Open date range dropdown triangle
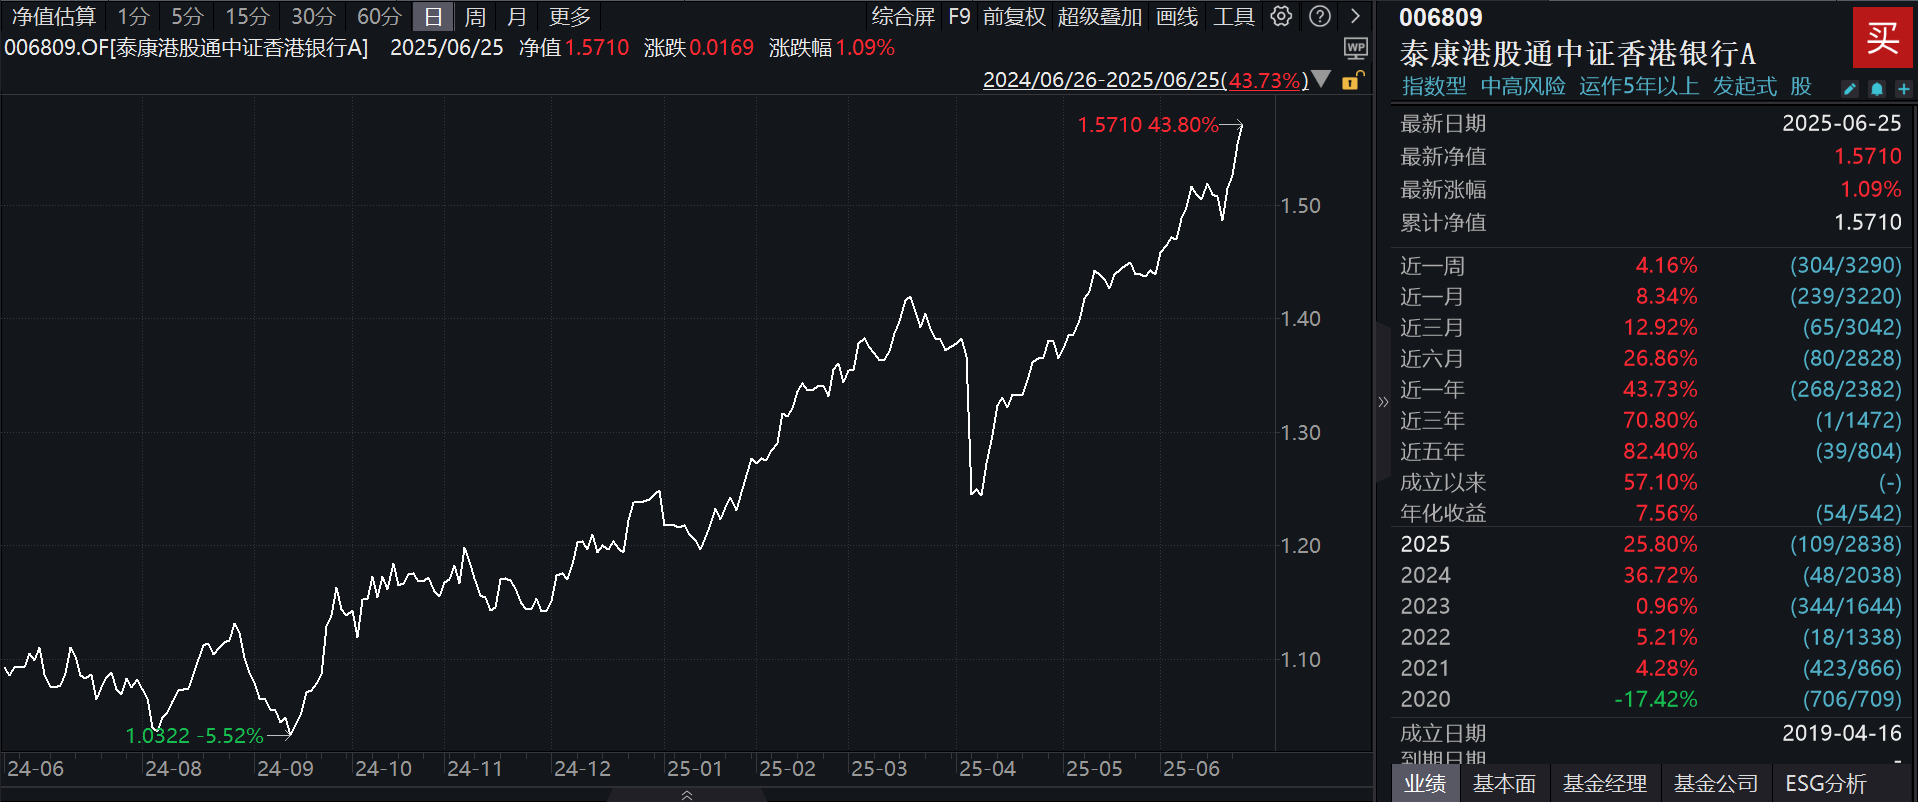The width and height of the screenshot is (1918, 802). [1321, 79]
